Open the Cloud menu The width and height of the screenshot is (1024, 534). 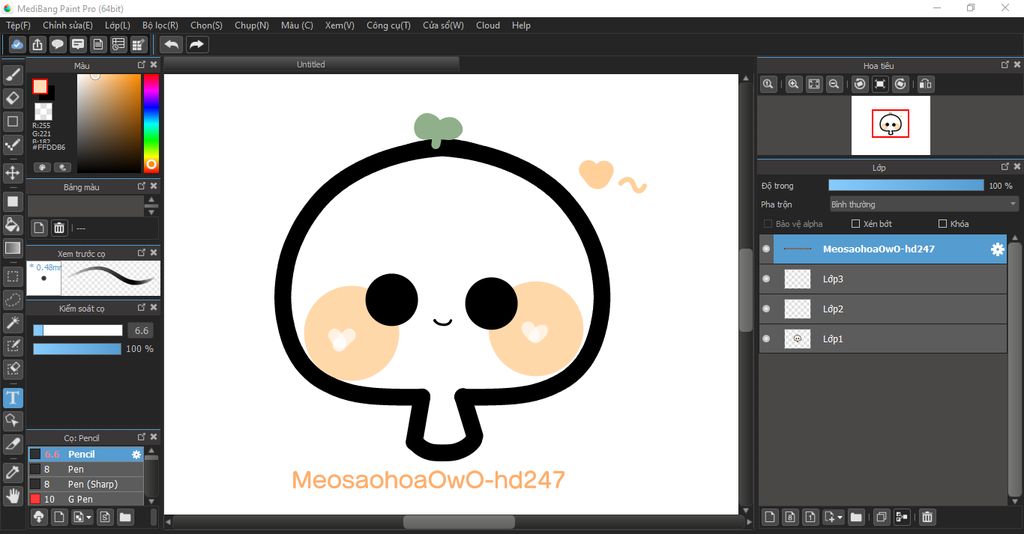(x=488, y=25)
